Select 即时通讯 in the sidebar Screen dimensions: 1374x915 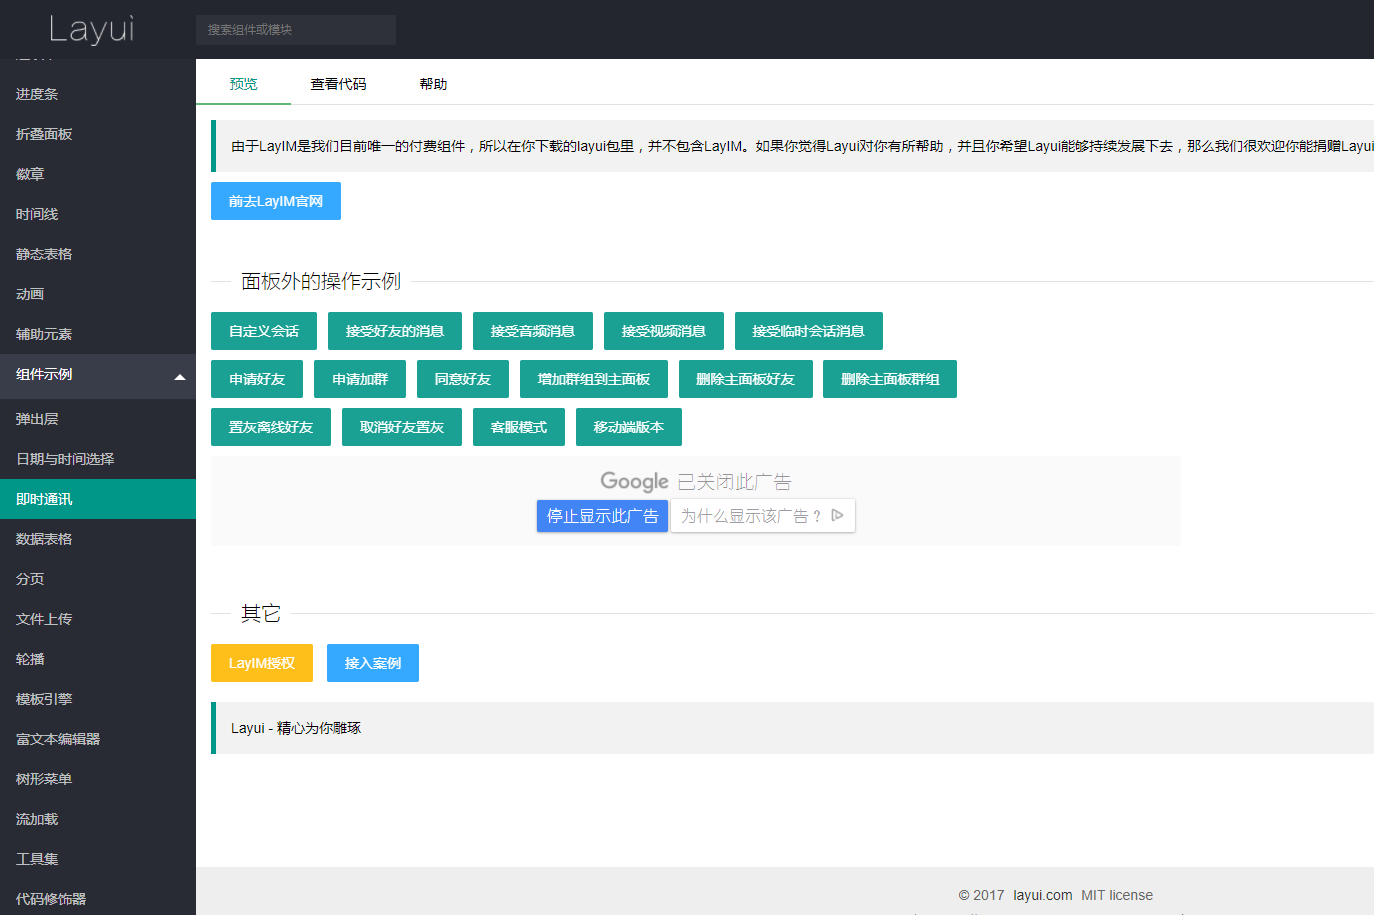tap(98, 499)
